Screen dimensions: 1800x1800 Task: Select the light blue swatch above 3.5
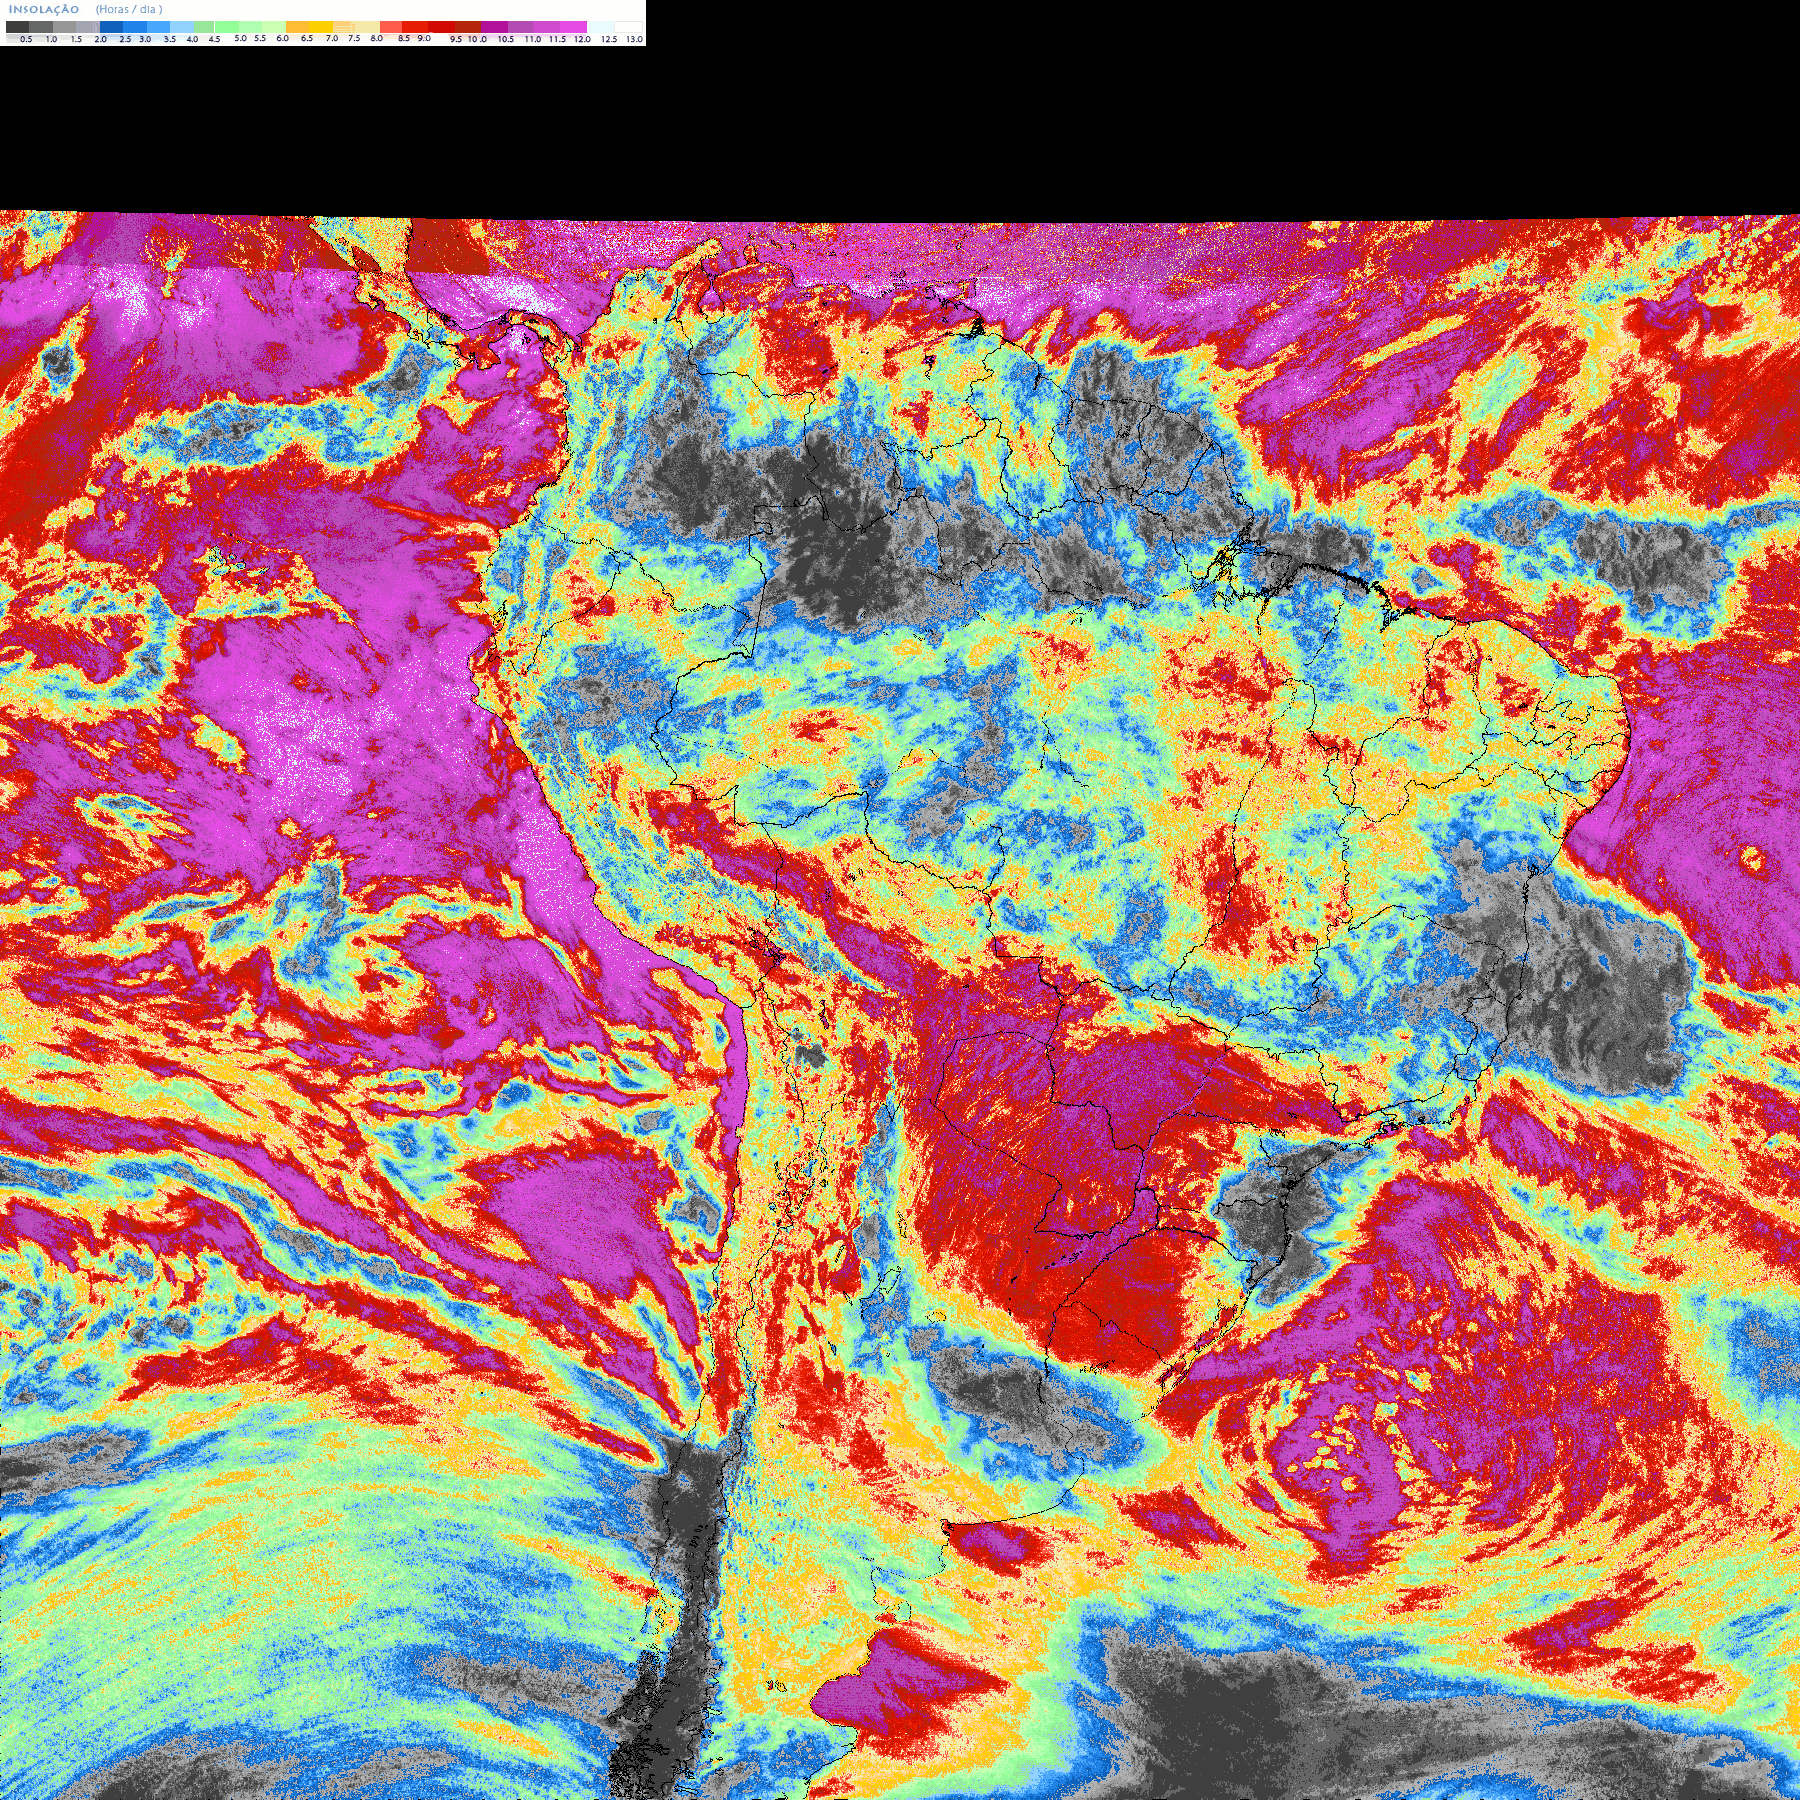[182, 27]
